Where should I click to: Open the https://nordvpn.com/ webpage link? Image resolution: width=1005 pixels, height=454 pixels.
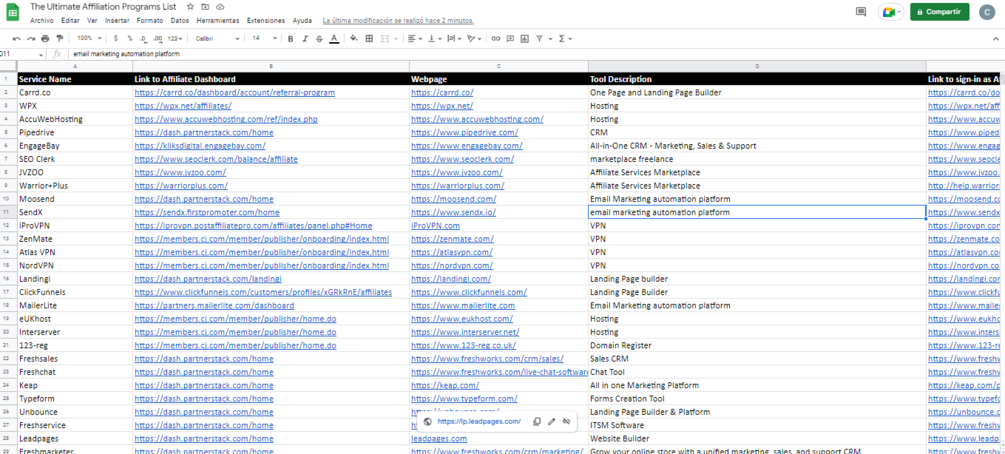452,265
